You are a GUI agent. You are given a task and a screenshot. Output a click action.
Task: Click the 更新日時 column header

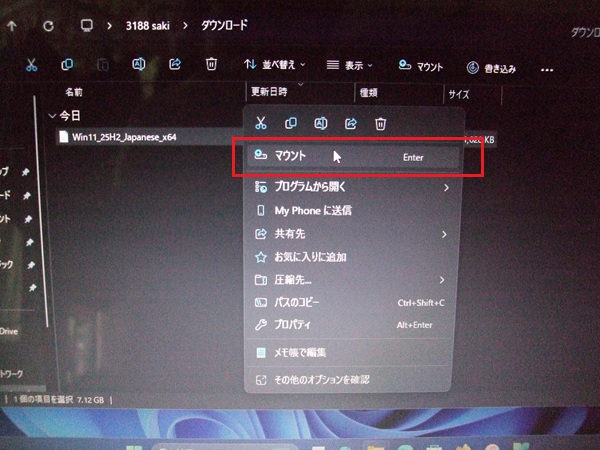(269, 92)
